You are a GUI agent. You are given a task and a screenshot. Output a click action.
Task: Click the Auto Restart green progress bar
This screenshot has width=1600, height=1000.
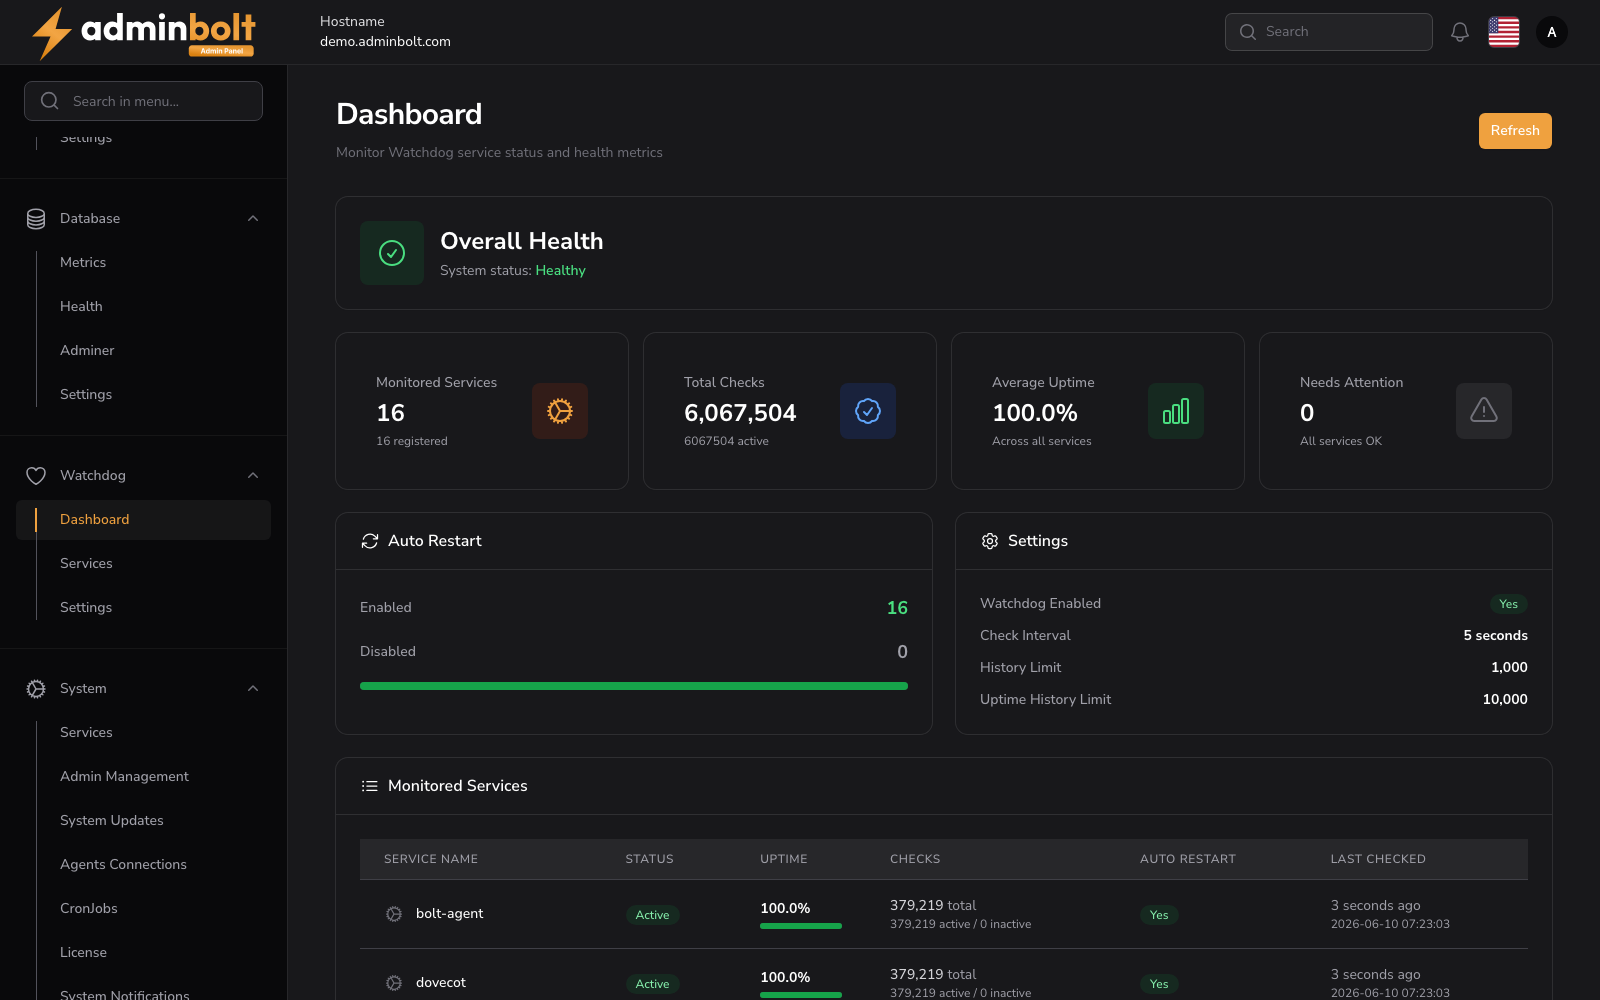[x=634, y=686]
